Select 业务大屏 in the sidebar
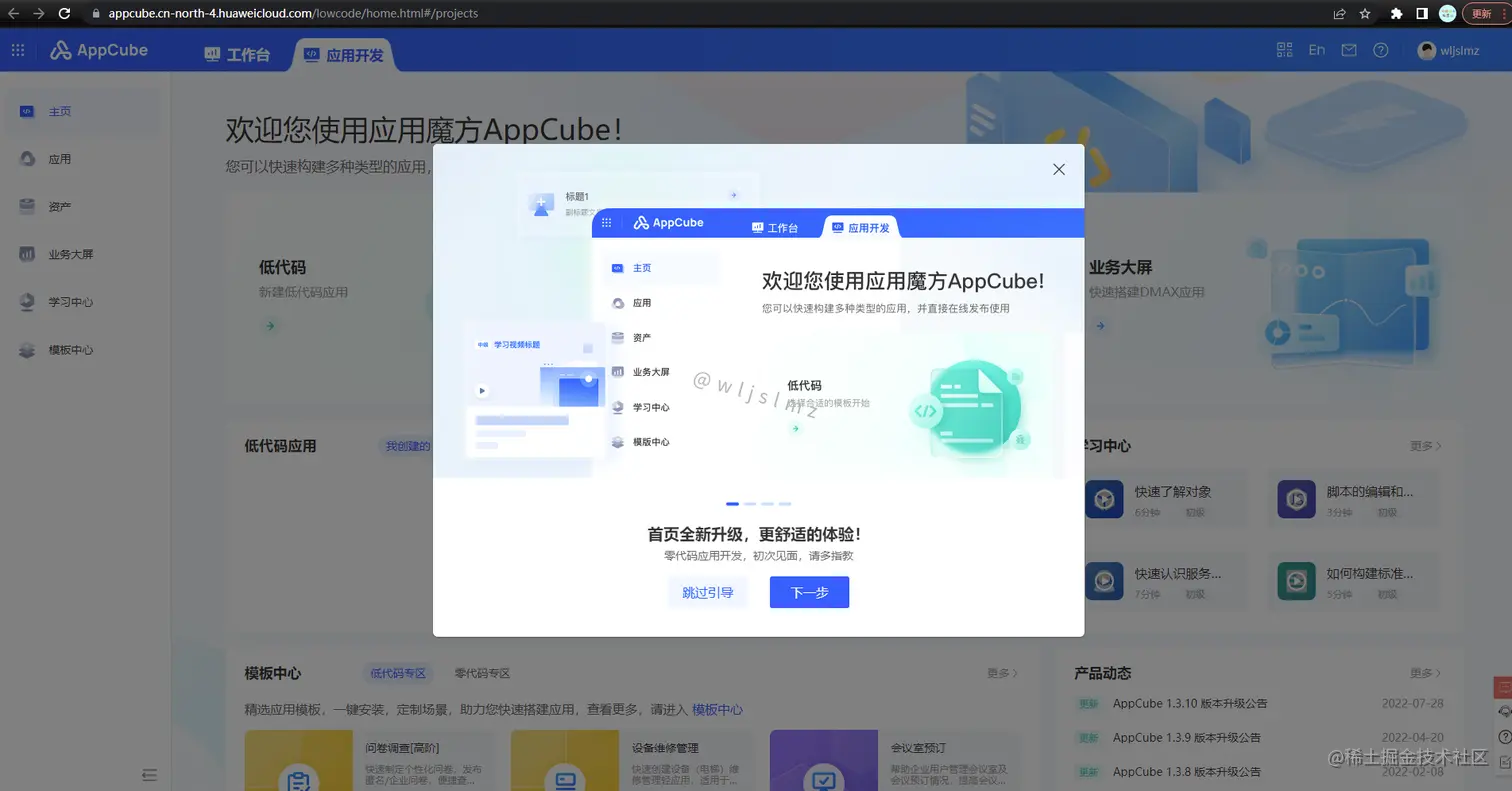 85,254
